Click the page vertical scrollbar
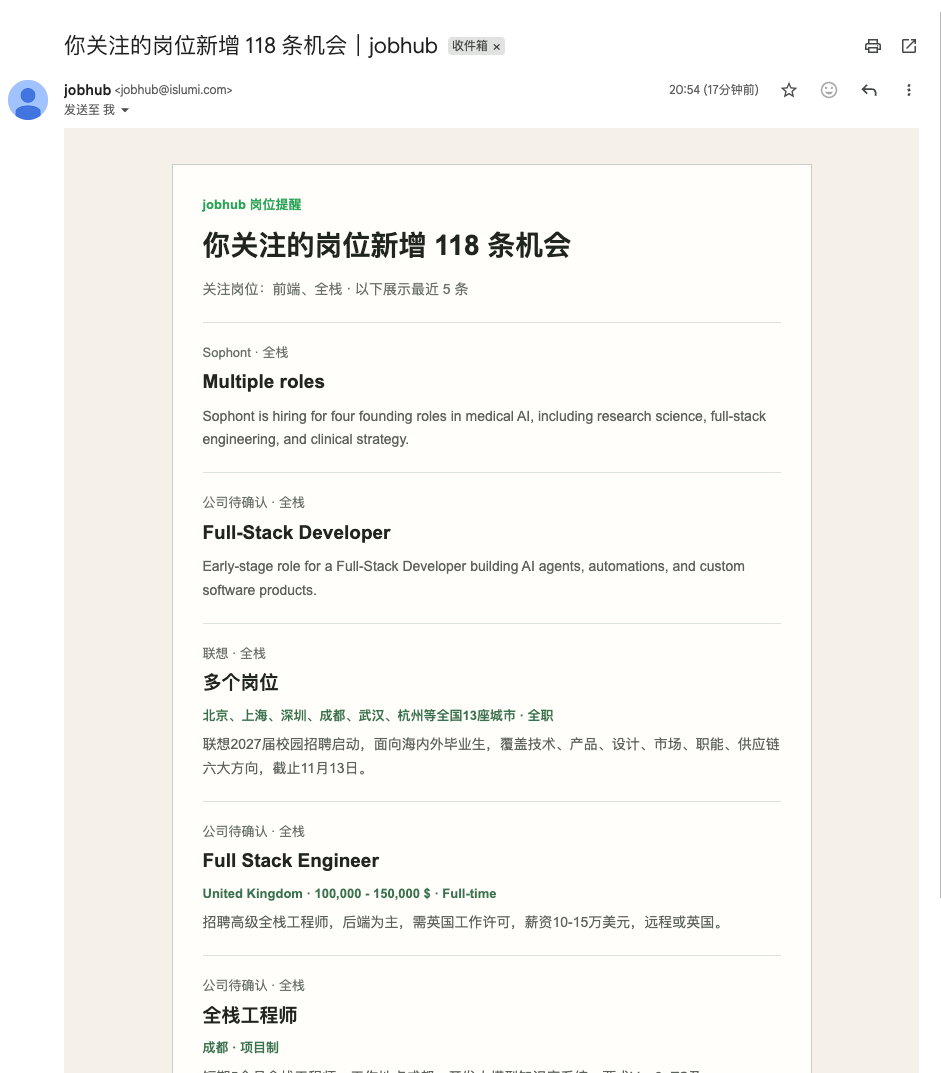Image resolution: width=941 pixels, height=1073 pixels. tap(940, 452)
